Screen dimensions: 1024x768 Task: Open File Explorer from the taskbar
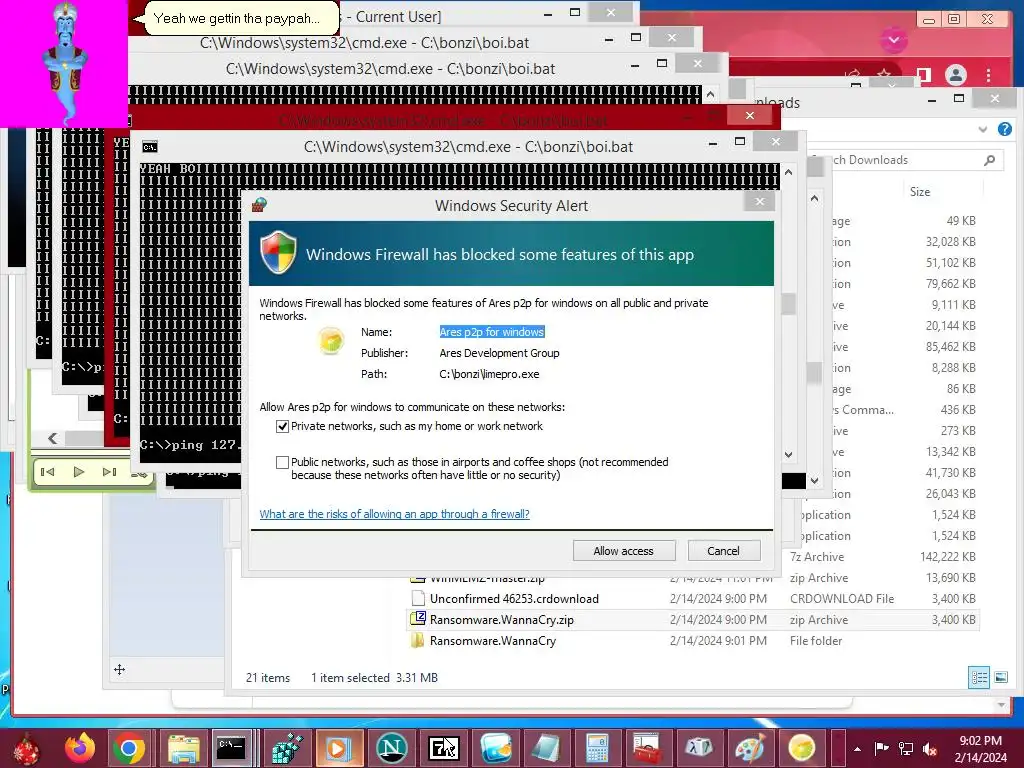click(x=184, y=748)
